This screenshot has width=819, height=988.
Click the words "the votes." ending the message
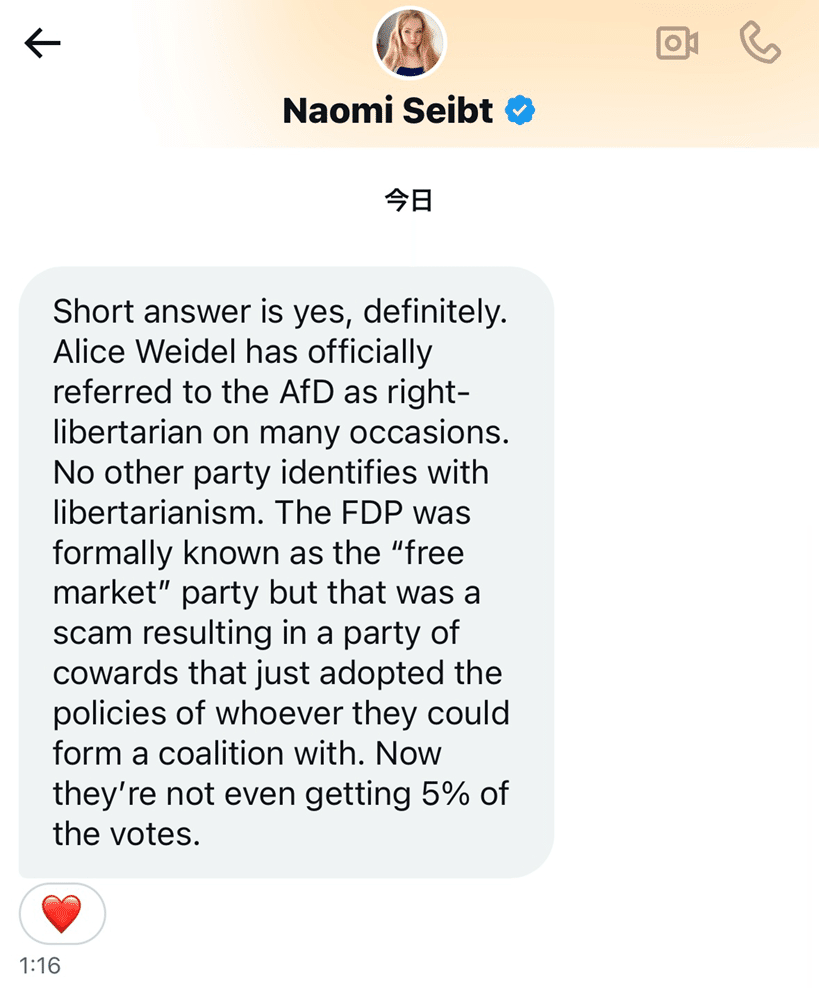pyautogui.click(x=126, y=834)
